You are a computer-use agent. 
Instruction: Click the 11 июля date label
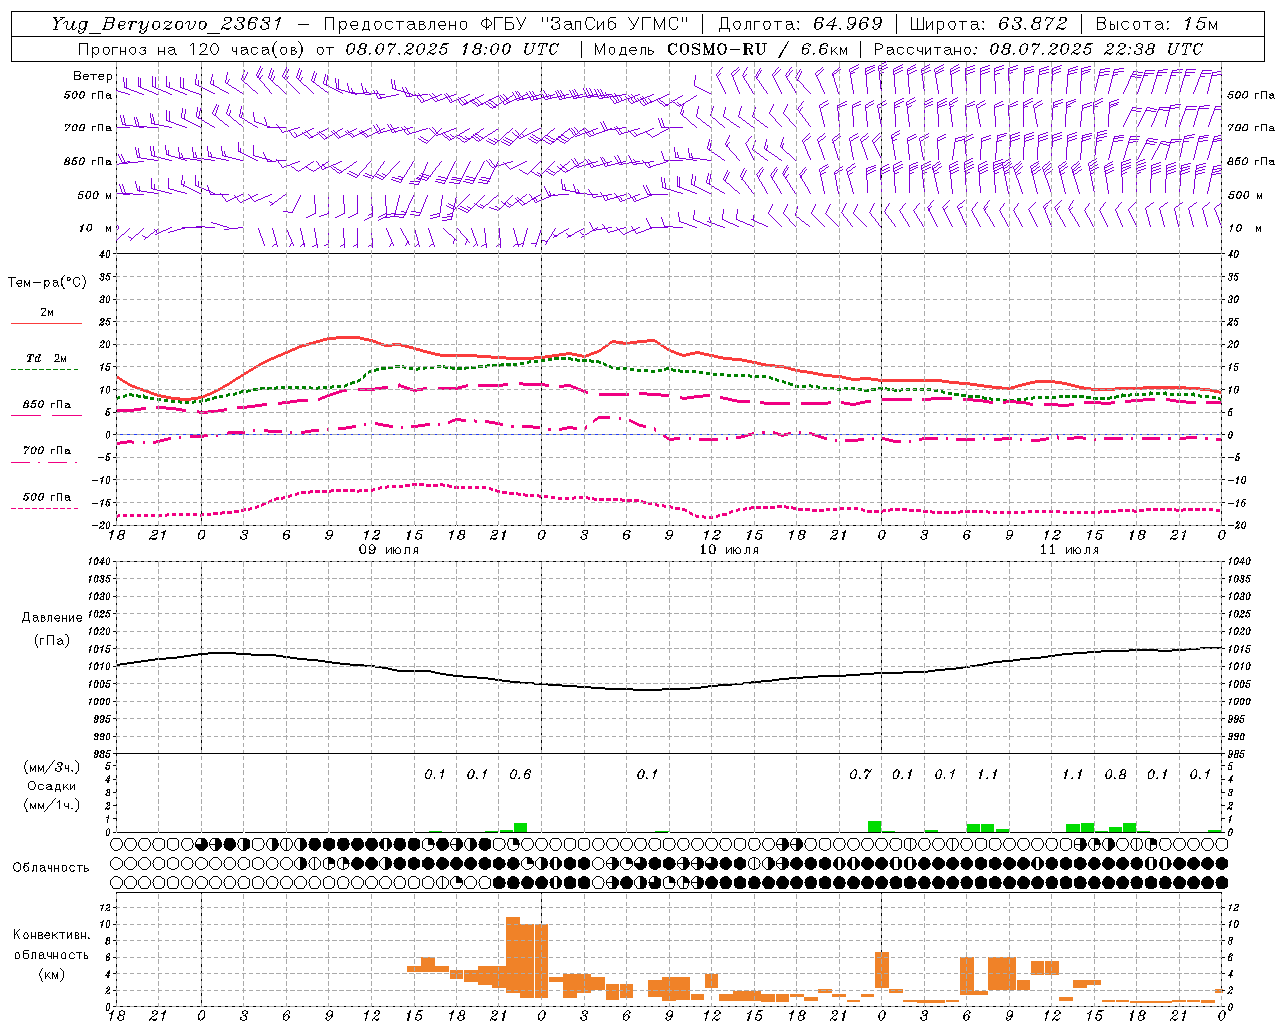coord(1069,550)
